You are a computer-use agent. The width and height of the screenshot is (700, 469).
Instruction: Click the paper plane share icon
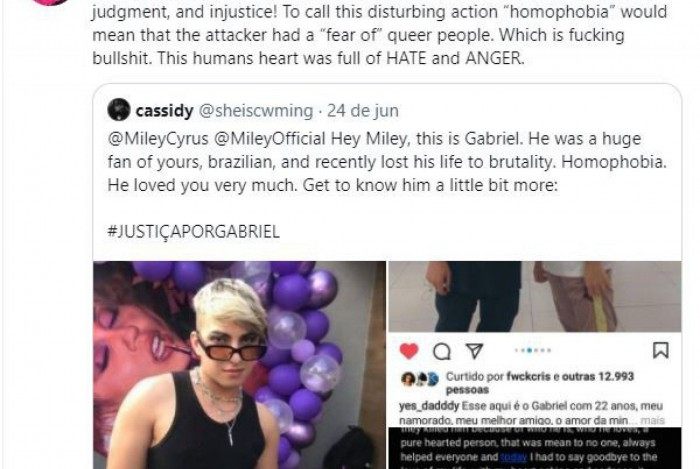point(474,351)
